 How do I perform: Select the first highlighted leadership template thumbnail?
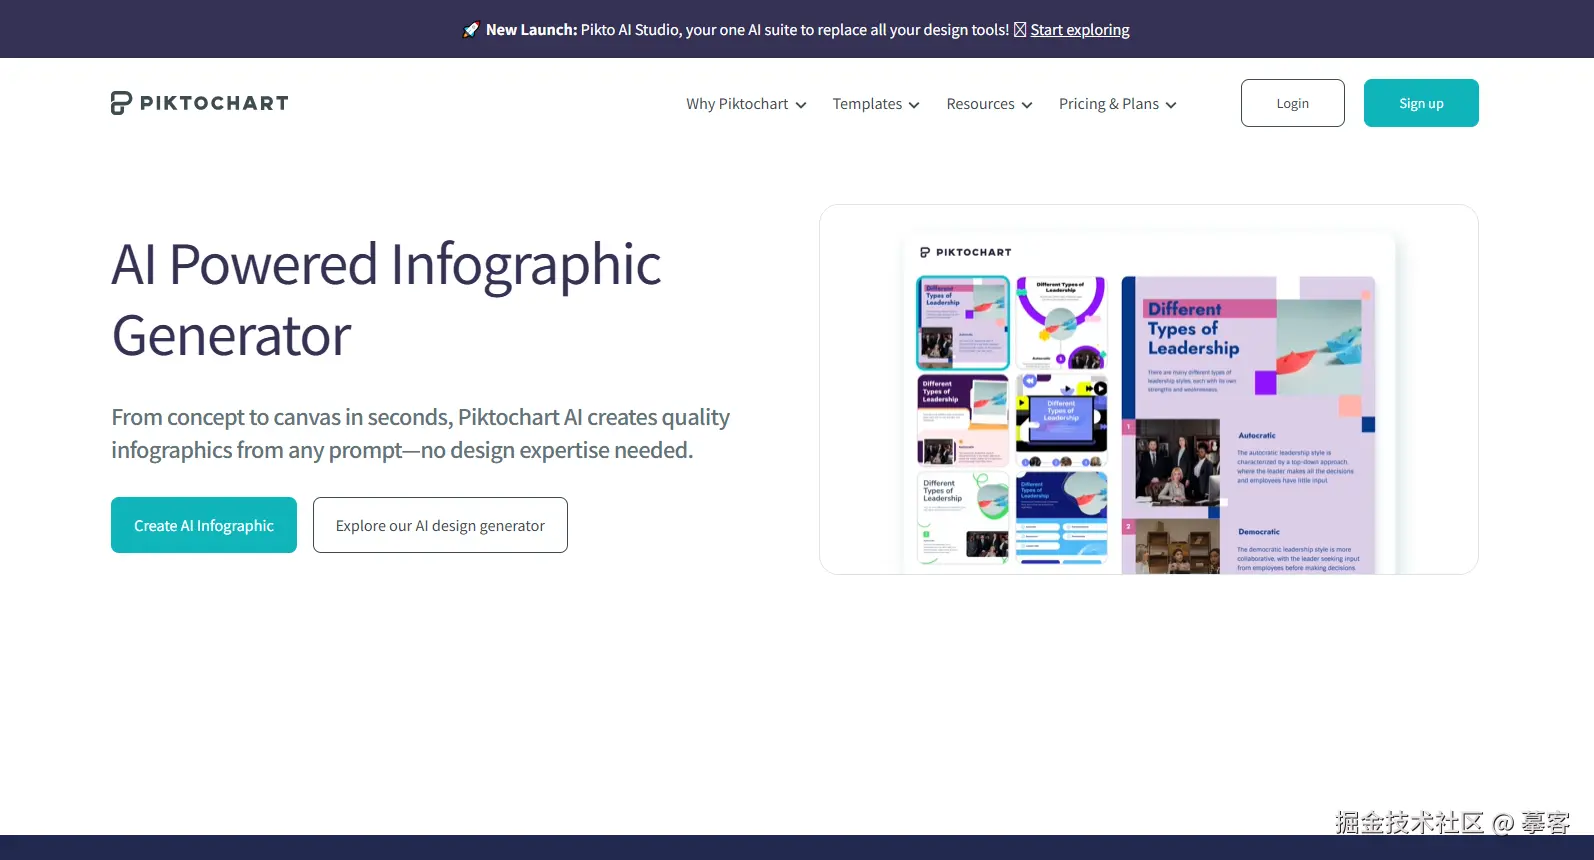point(963,323)
